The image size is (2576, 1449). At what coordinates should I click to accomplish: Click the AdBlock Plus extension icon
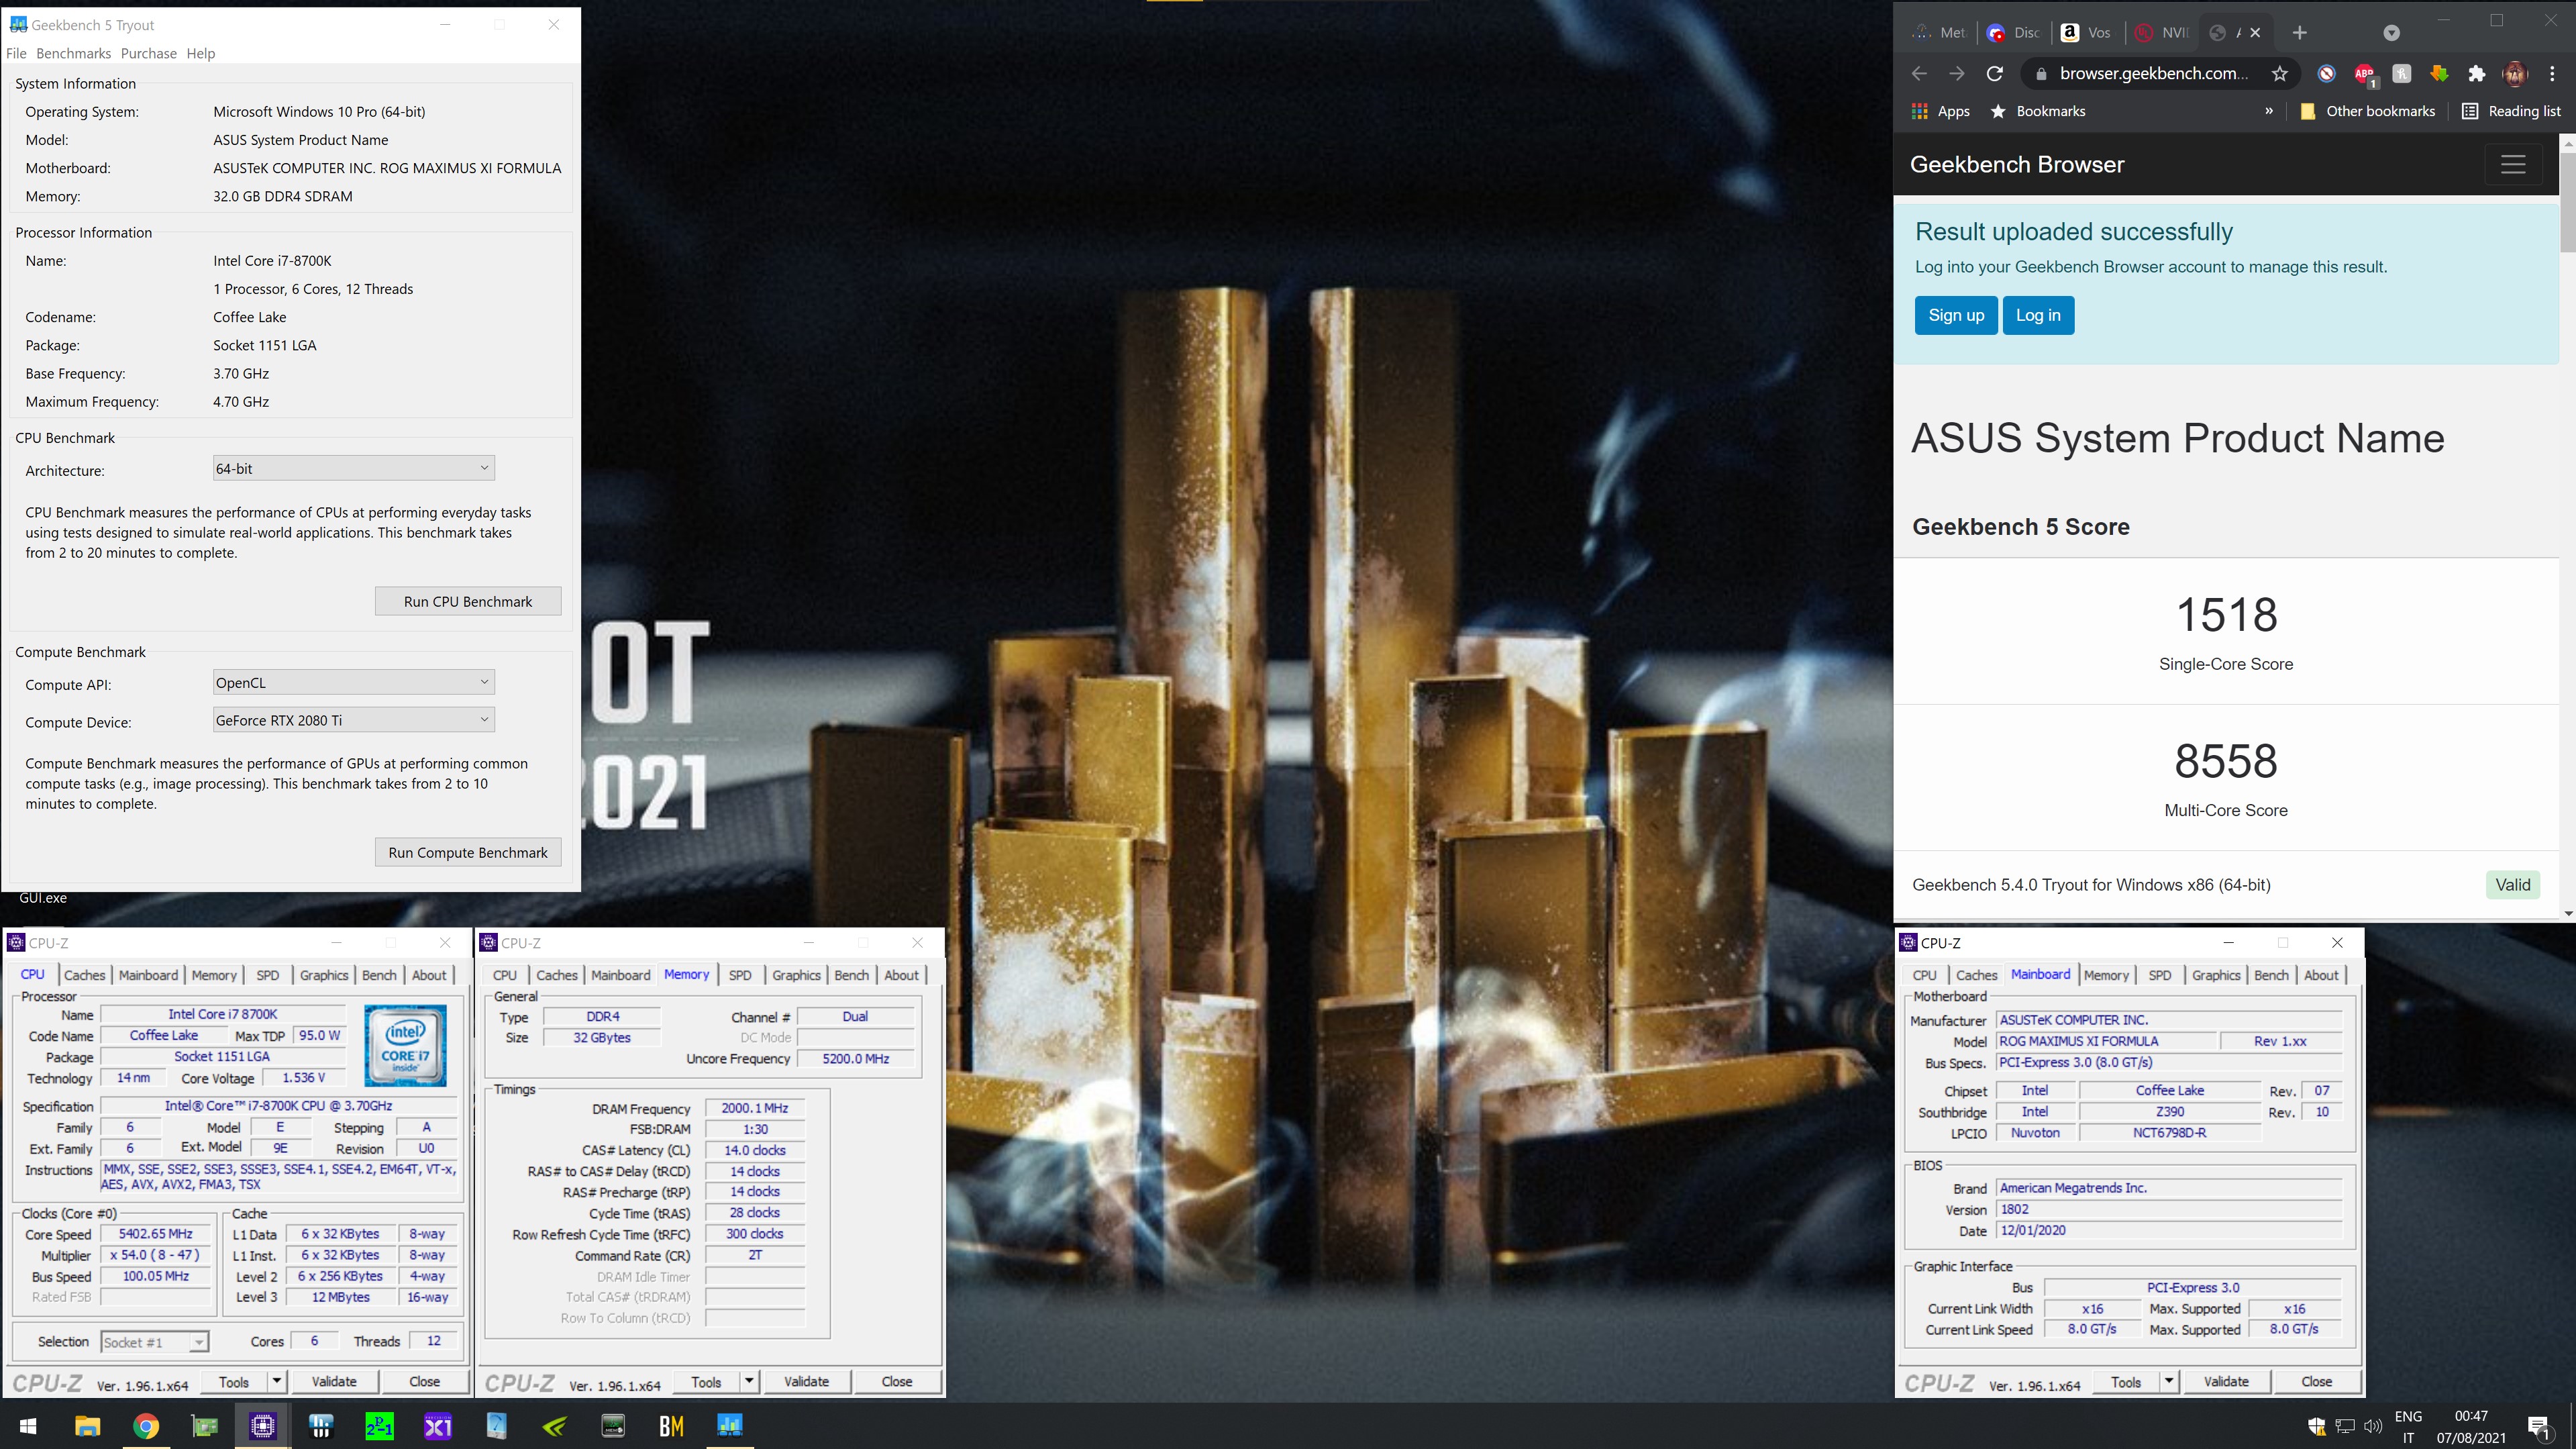click(2364, 74)
